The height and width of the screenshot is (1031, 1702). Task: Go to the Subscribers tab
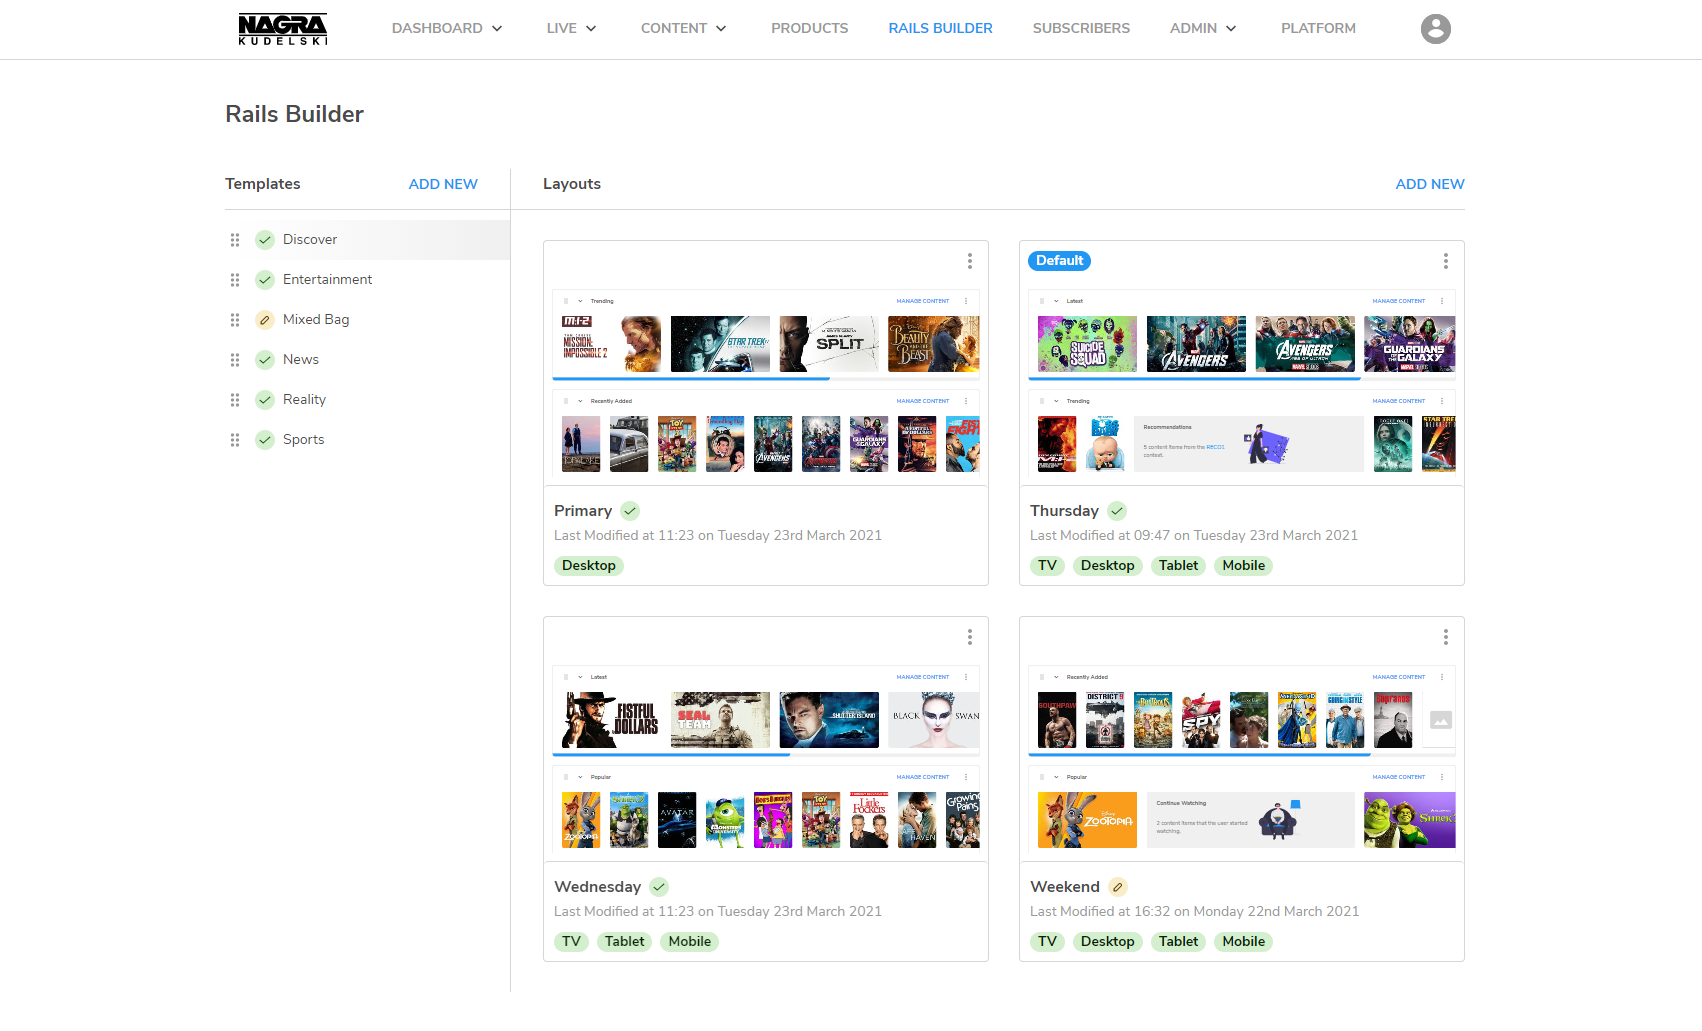point(1081,28)
